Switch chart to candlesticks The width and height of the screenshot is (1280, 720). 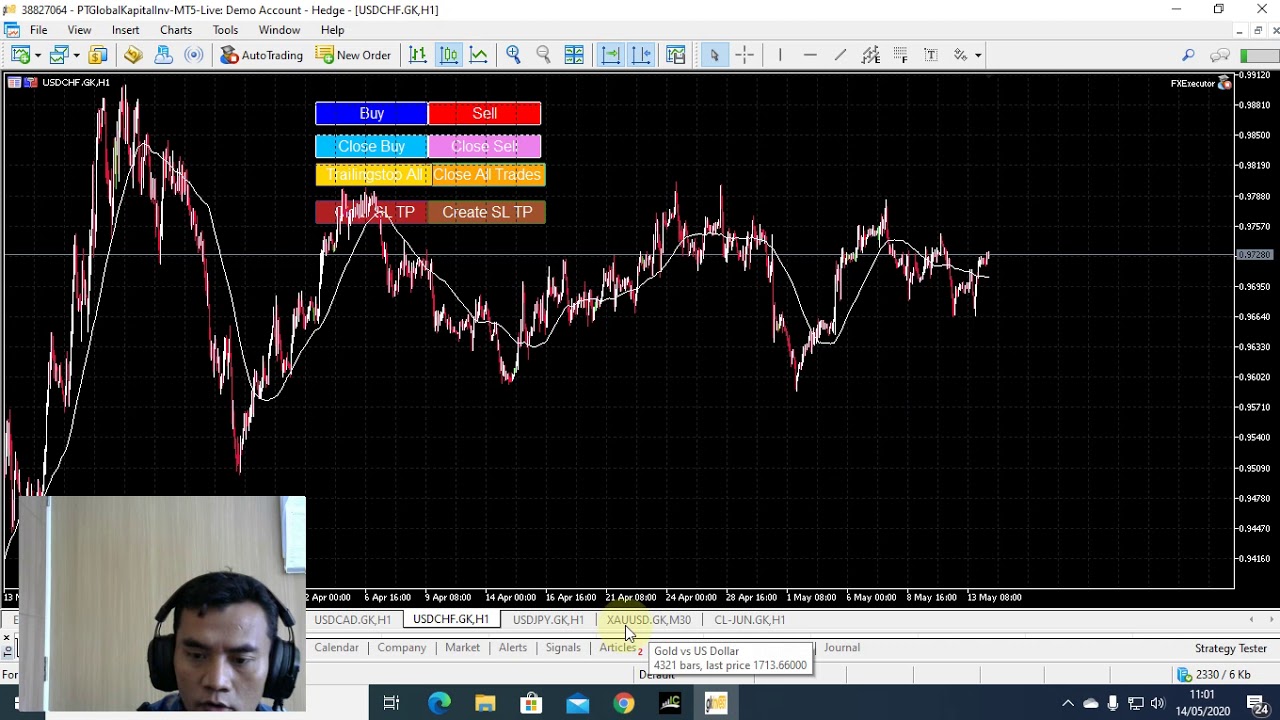(x=449, y=55)
